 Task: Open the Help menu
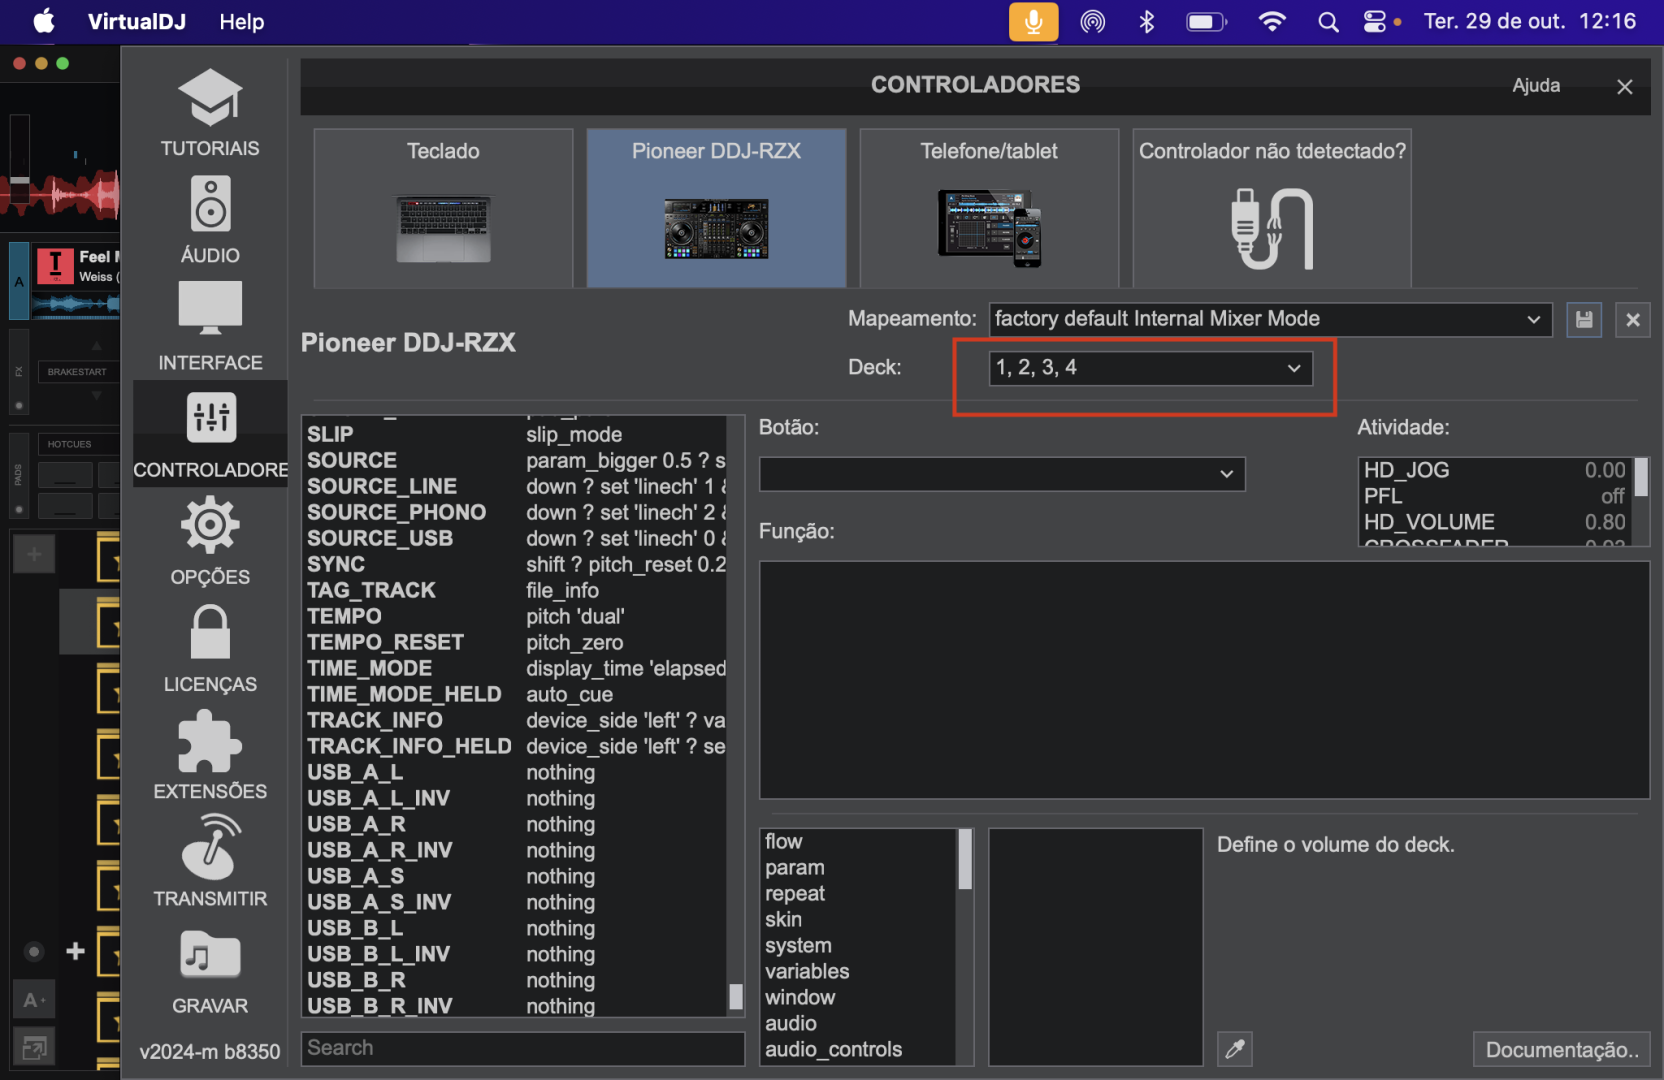[x=242, y=21]
